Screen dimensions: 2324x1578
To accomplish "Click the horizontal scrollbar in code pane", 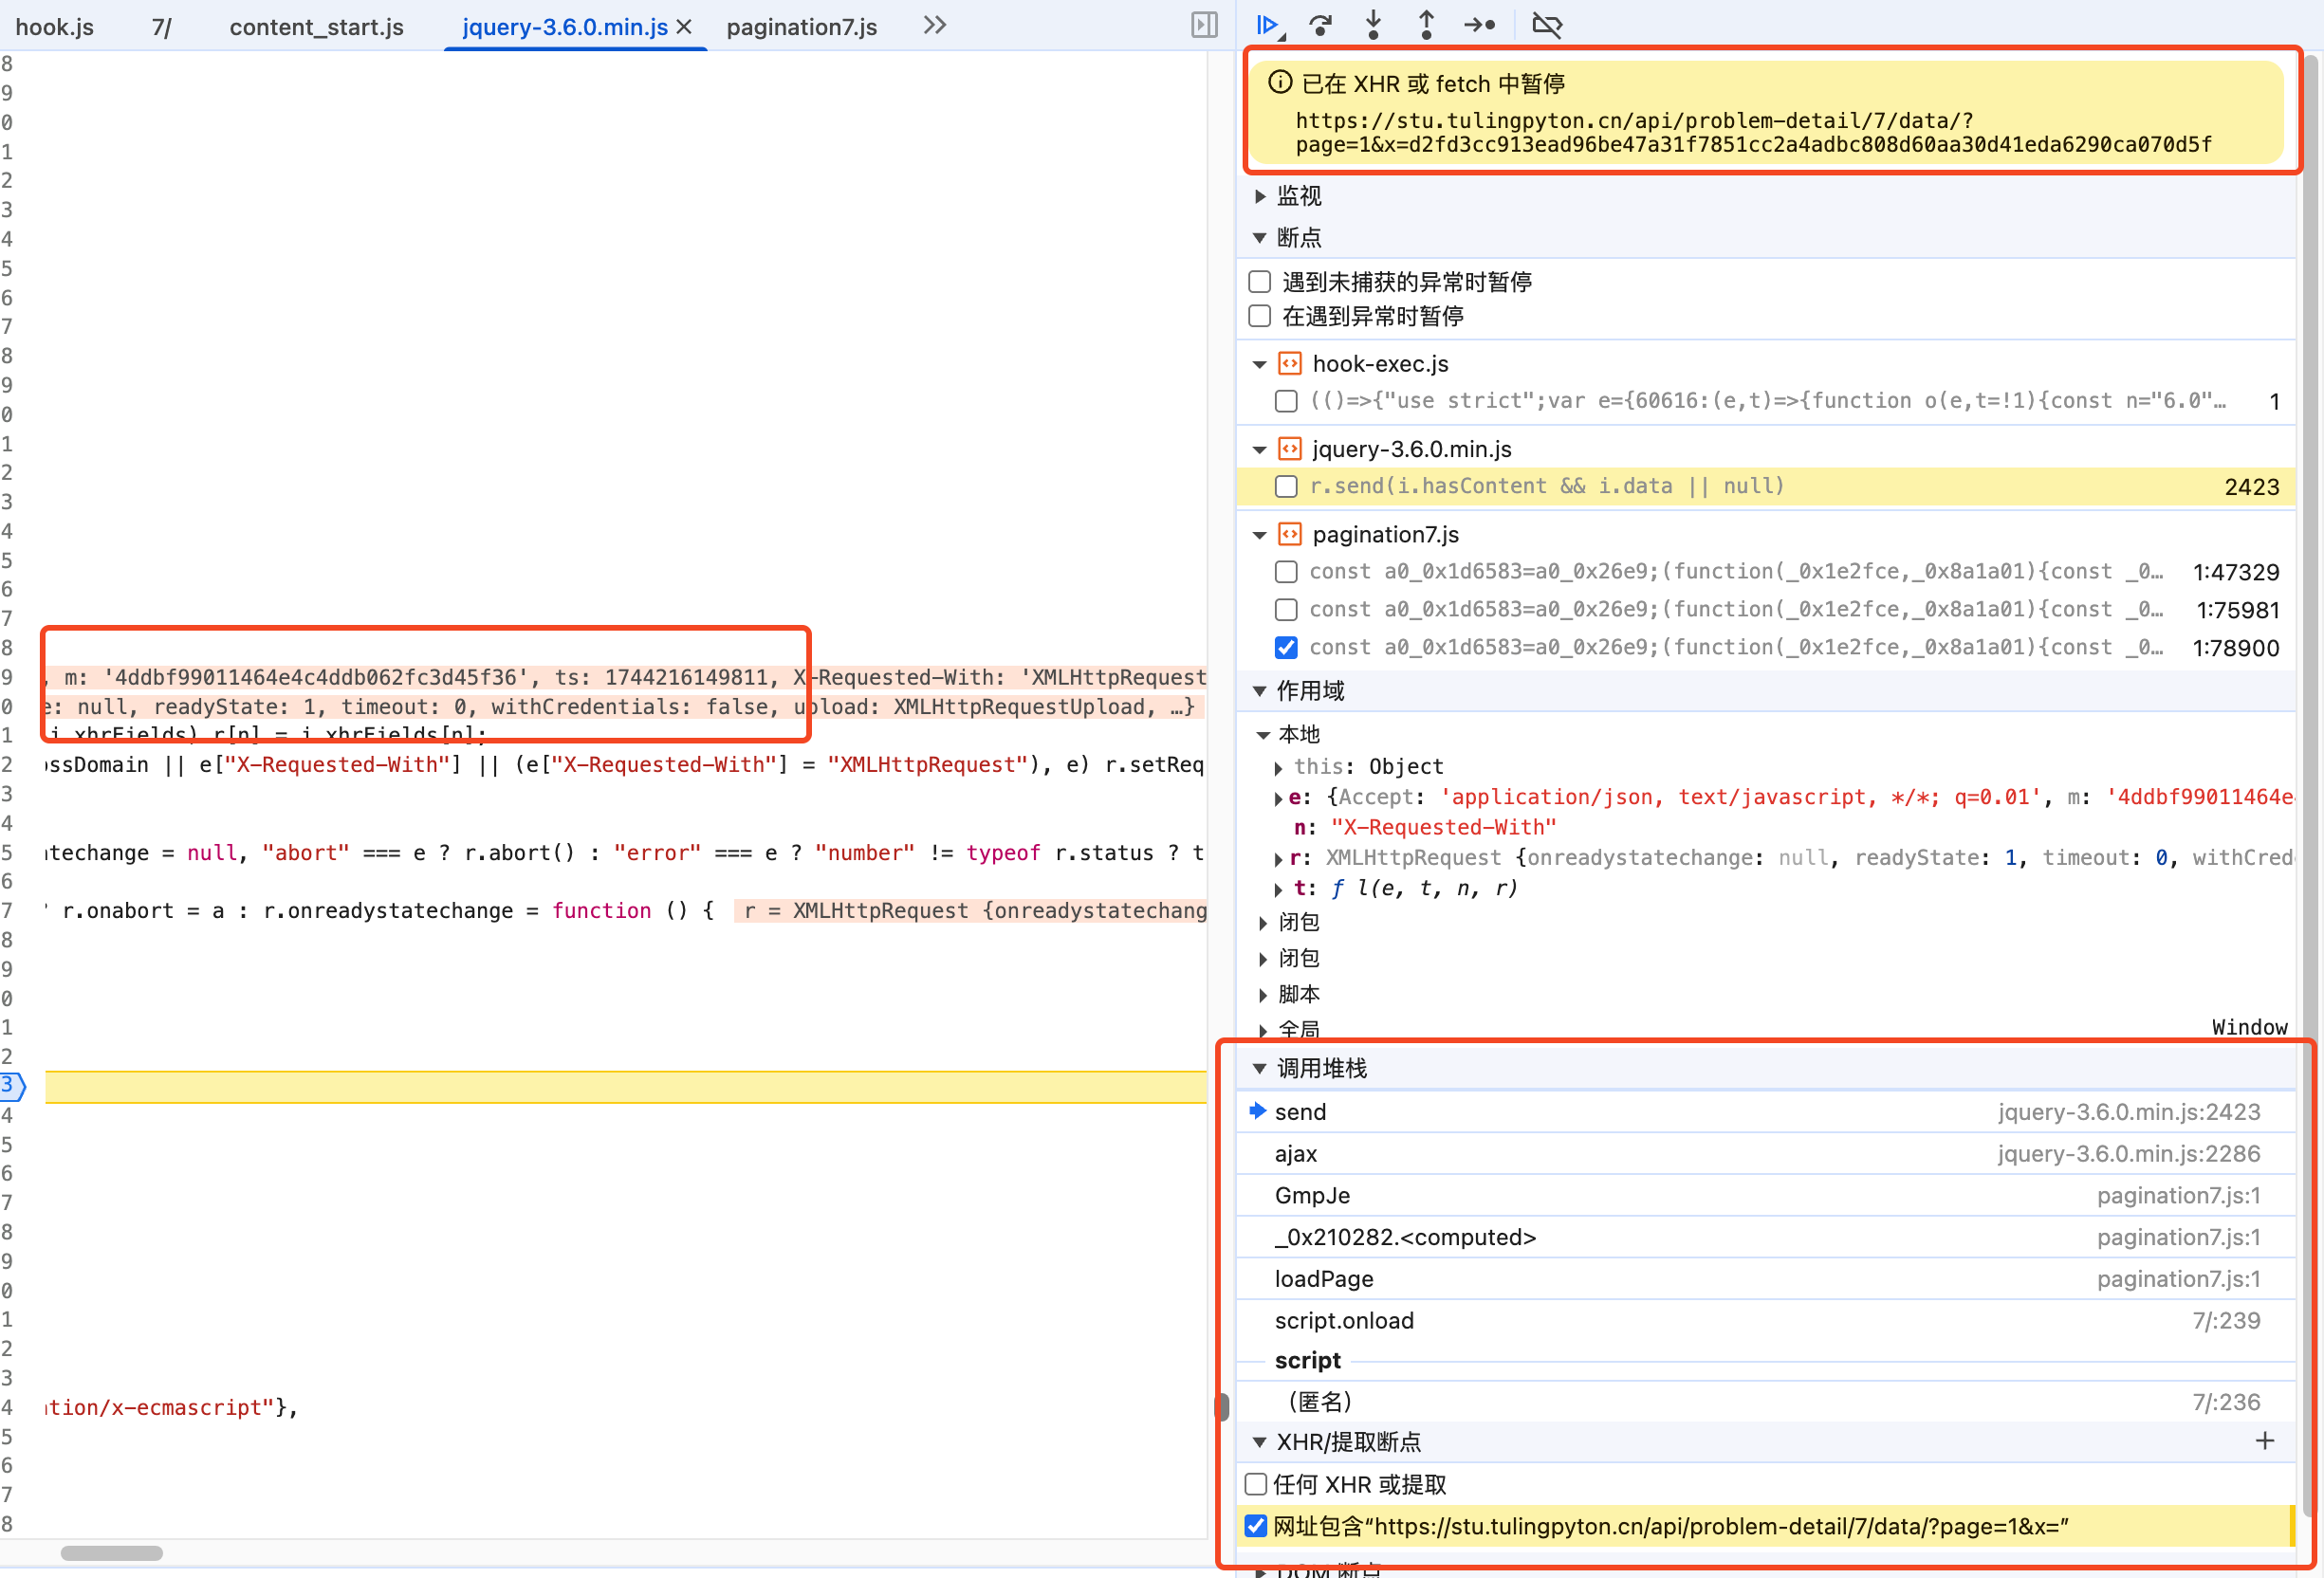I will point(111,1552).
